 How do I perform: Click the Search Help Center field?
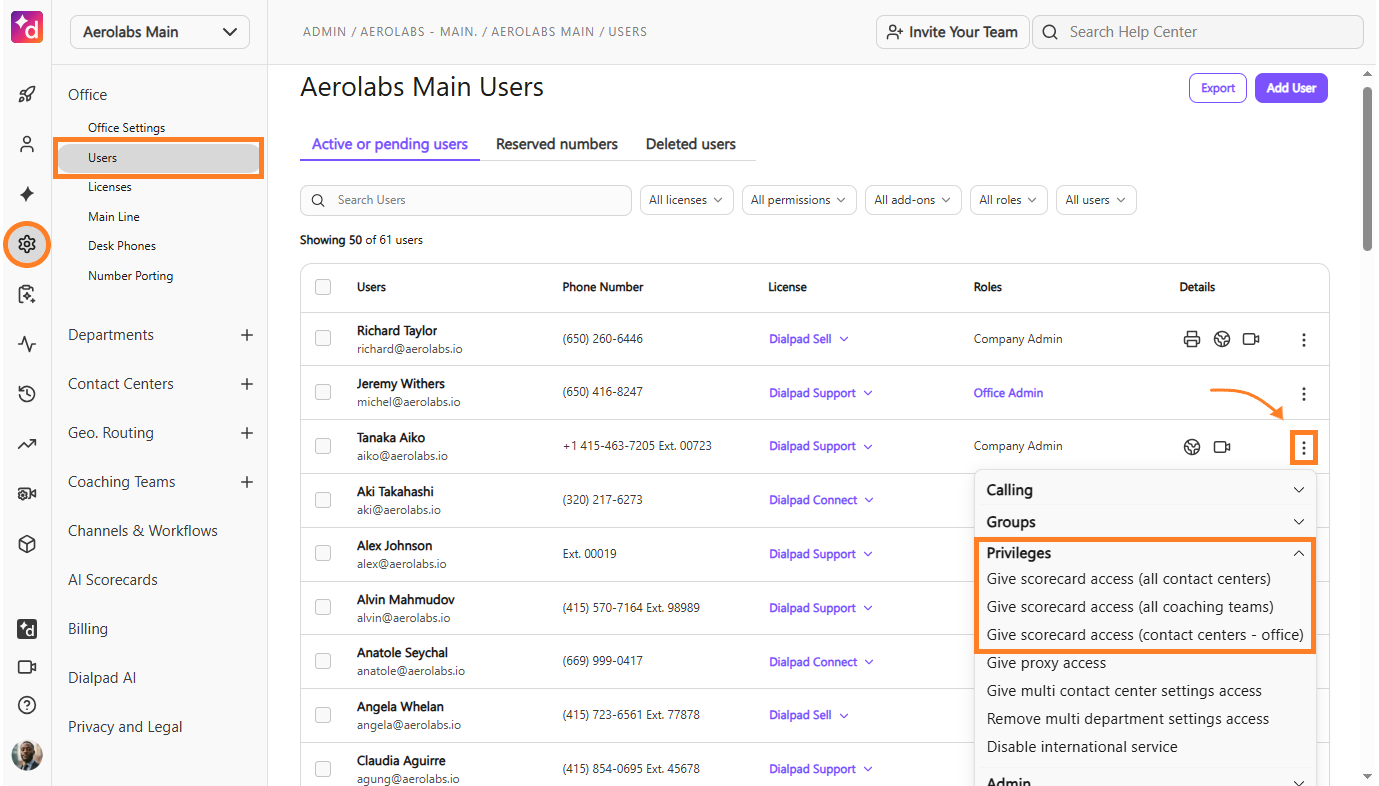pyautogui.click(x=1198, y=32)
